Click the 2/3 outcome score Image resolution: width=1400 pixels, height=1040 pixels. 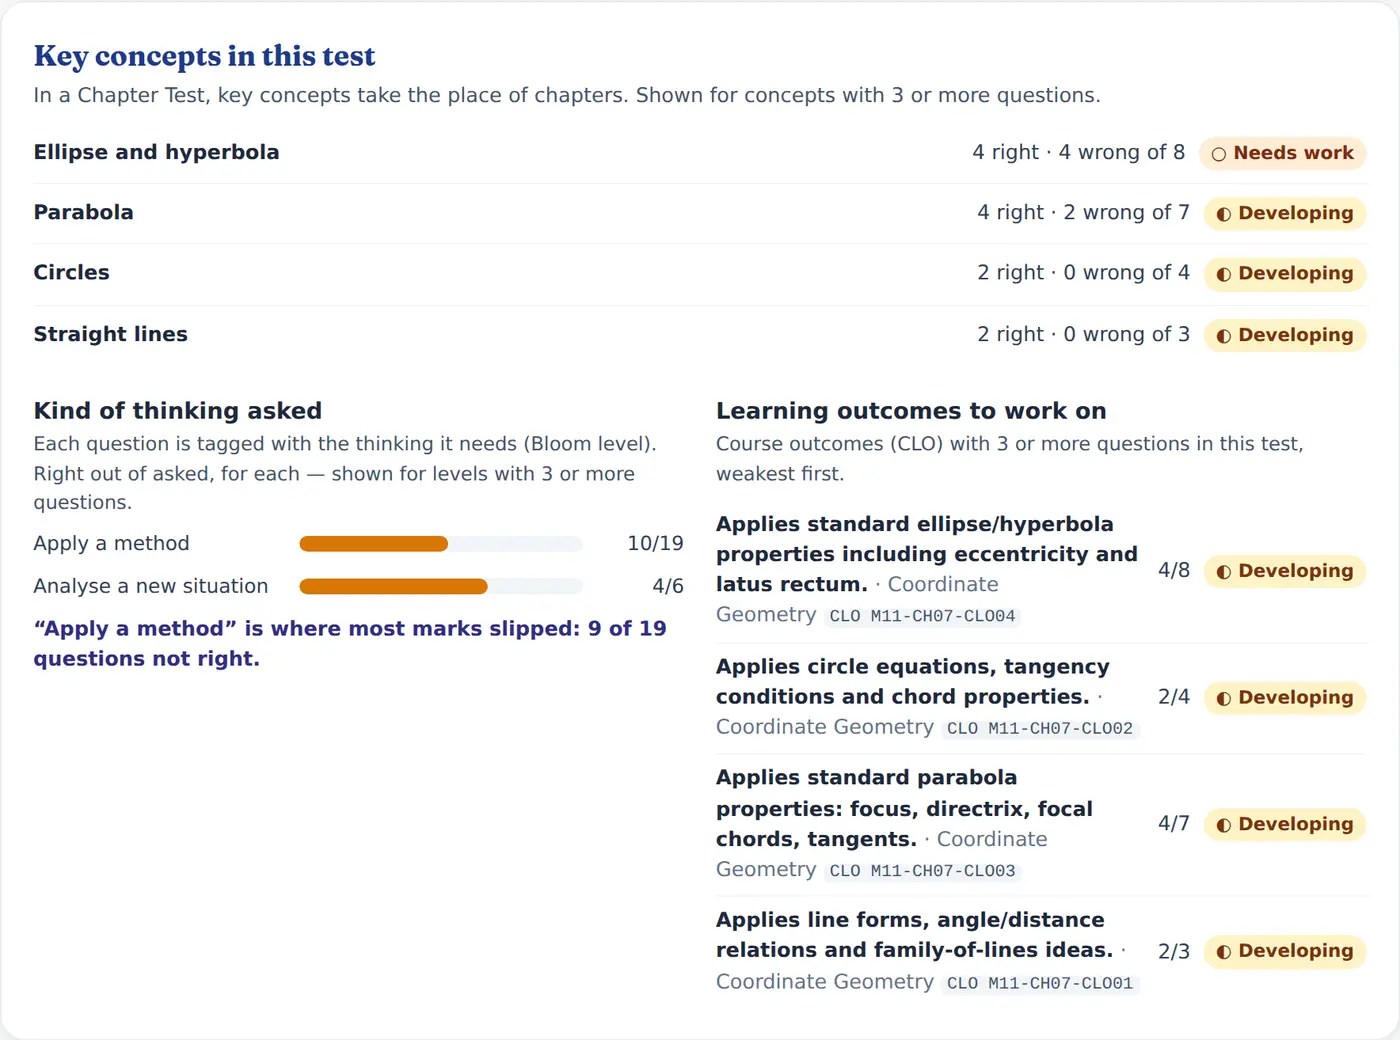(1174, 951)
